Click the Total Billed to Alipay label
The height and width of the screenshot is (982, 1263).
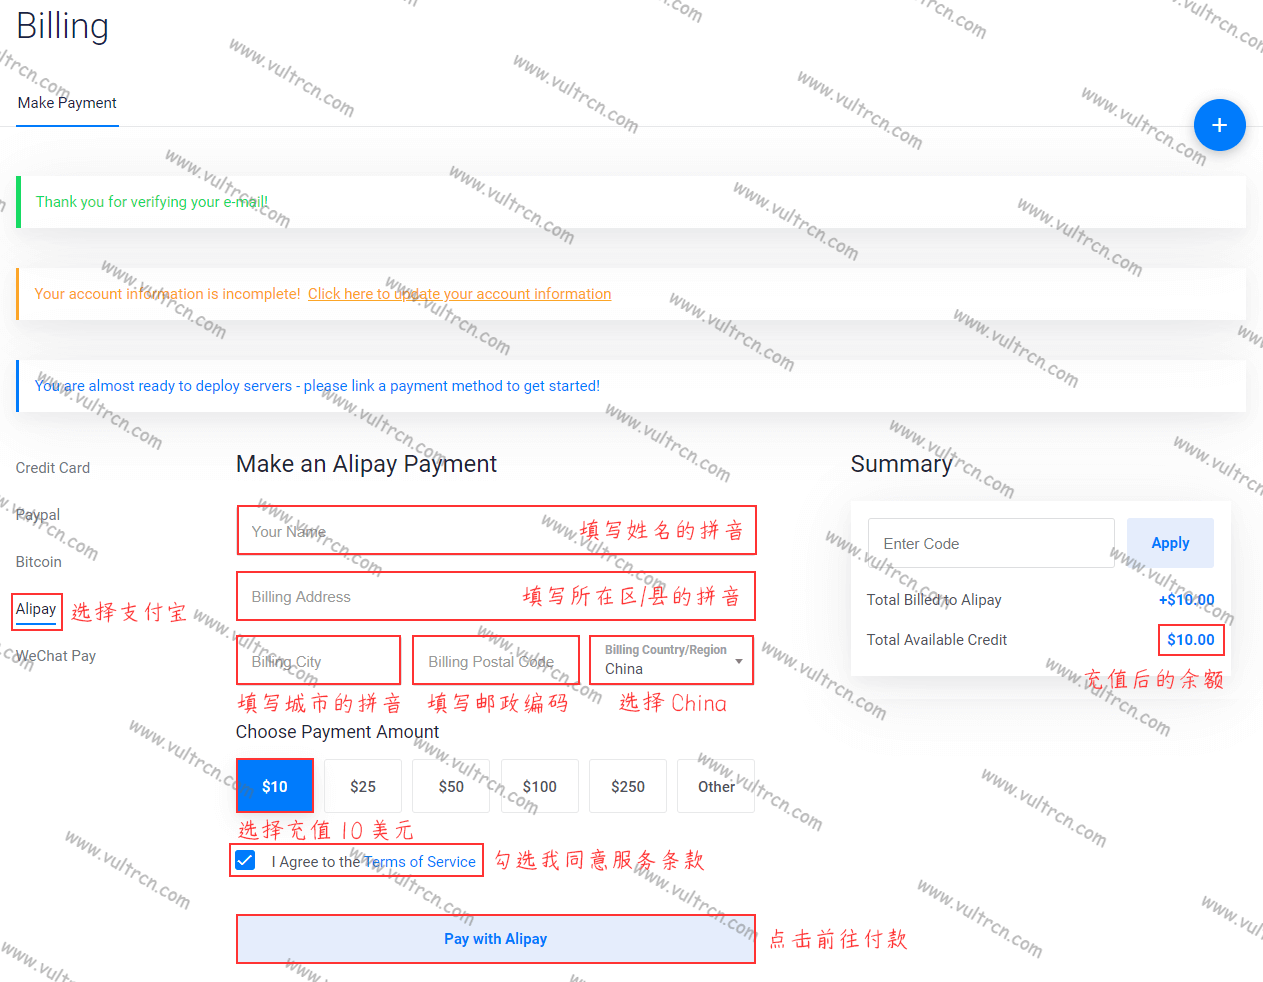934,600
